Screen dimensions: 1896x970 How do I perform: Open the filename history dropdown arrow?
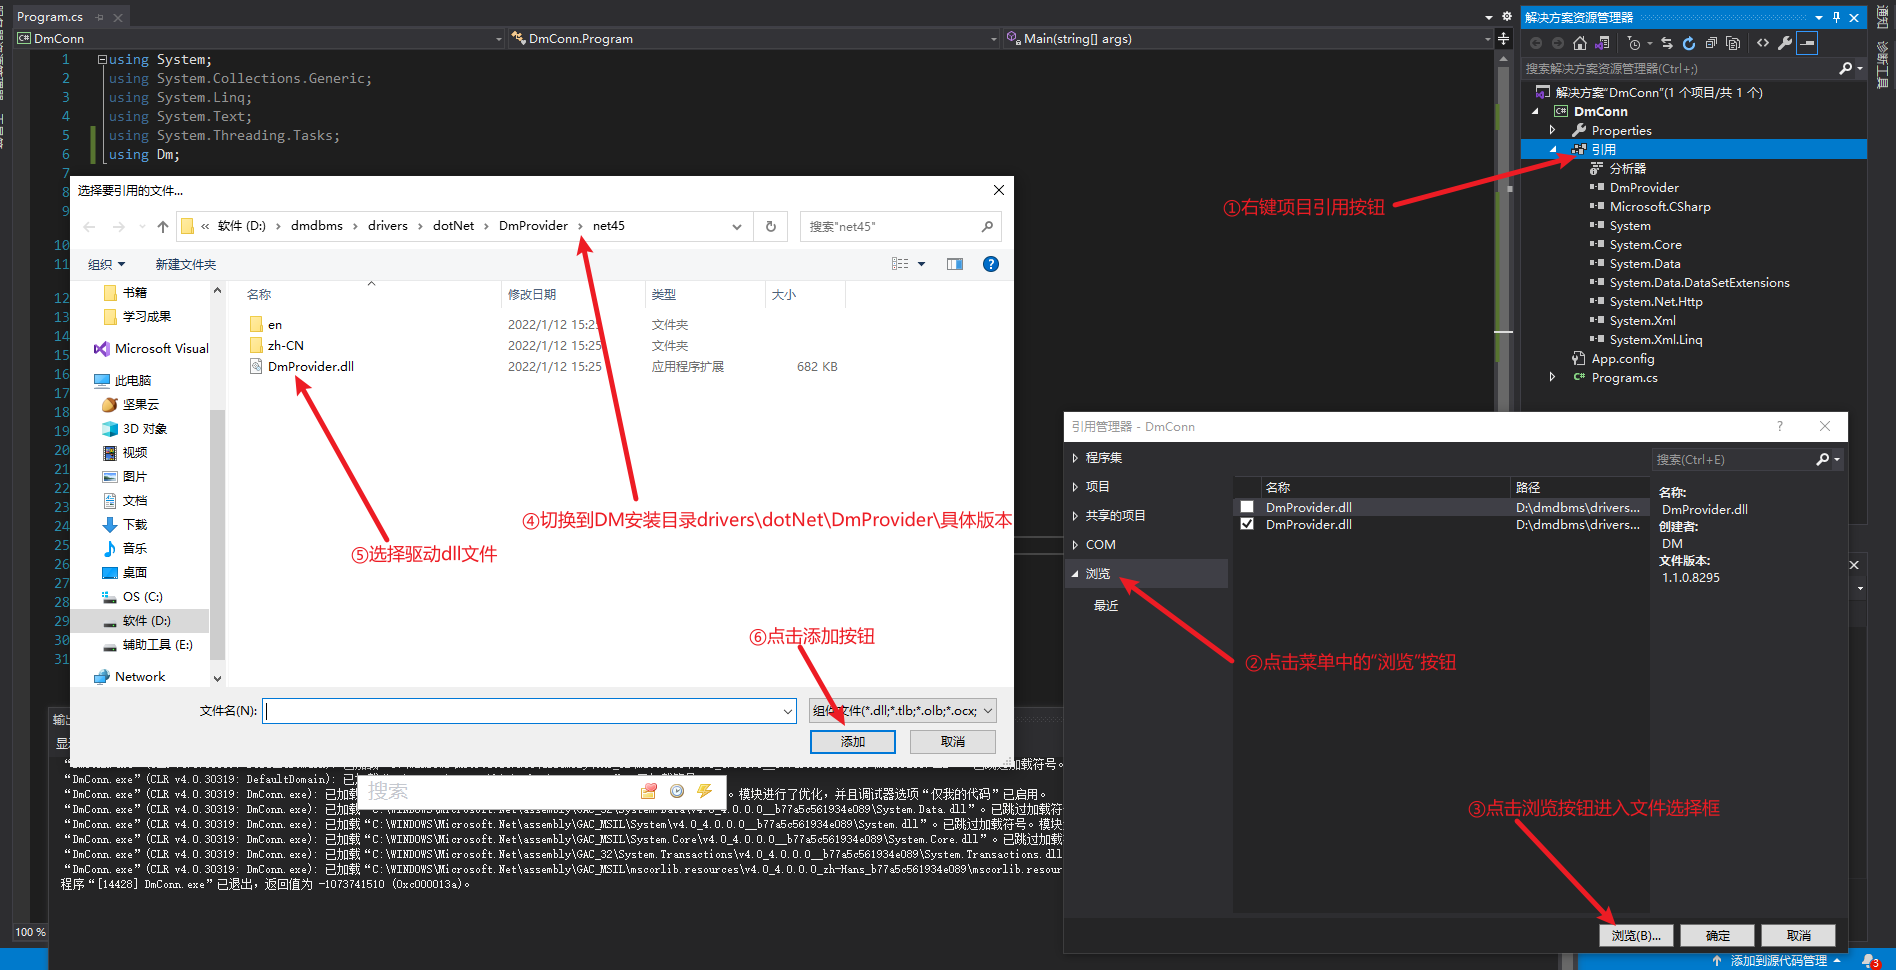tap(788, 711)
